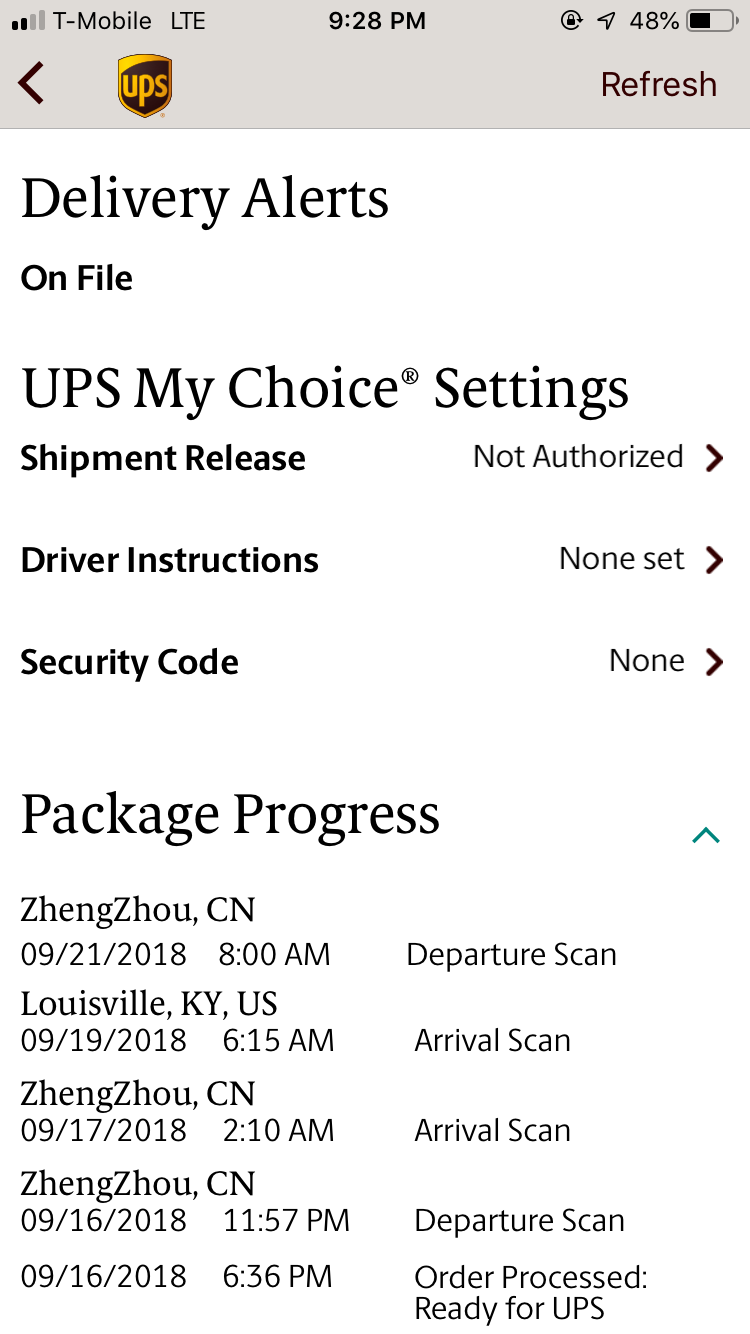Tap the Delivery Alerts On File text
This screenshot has height=1334, width=750.
point(77,278)
